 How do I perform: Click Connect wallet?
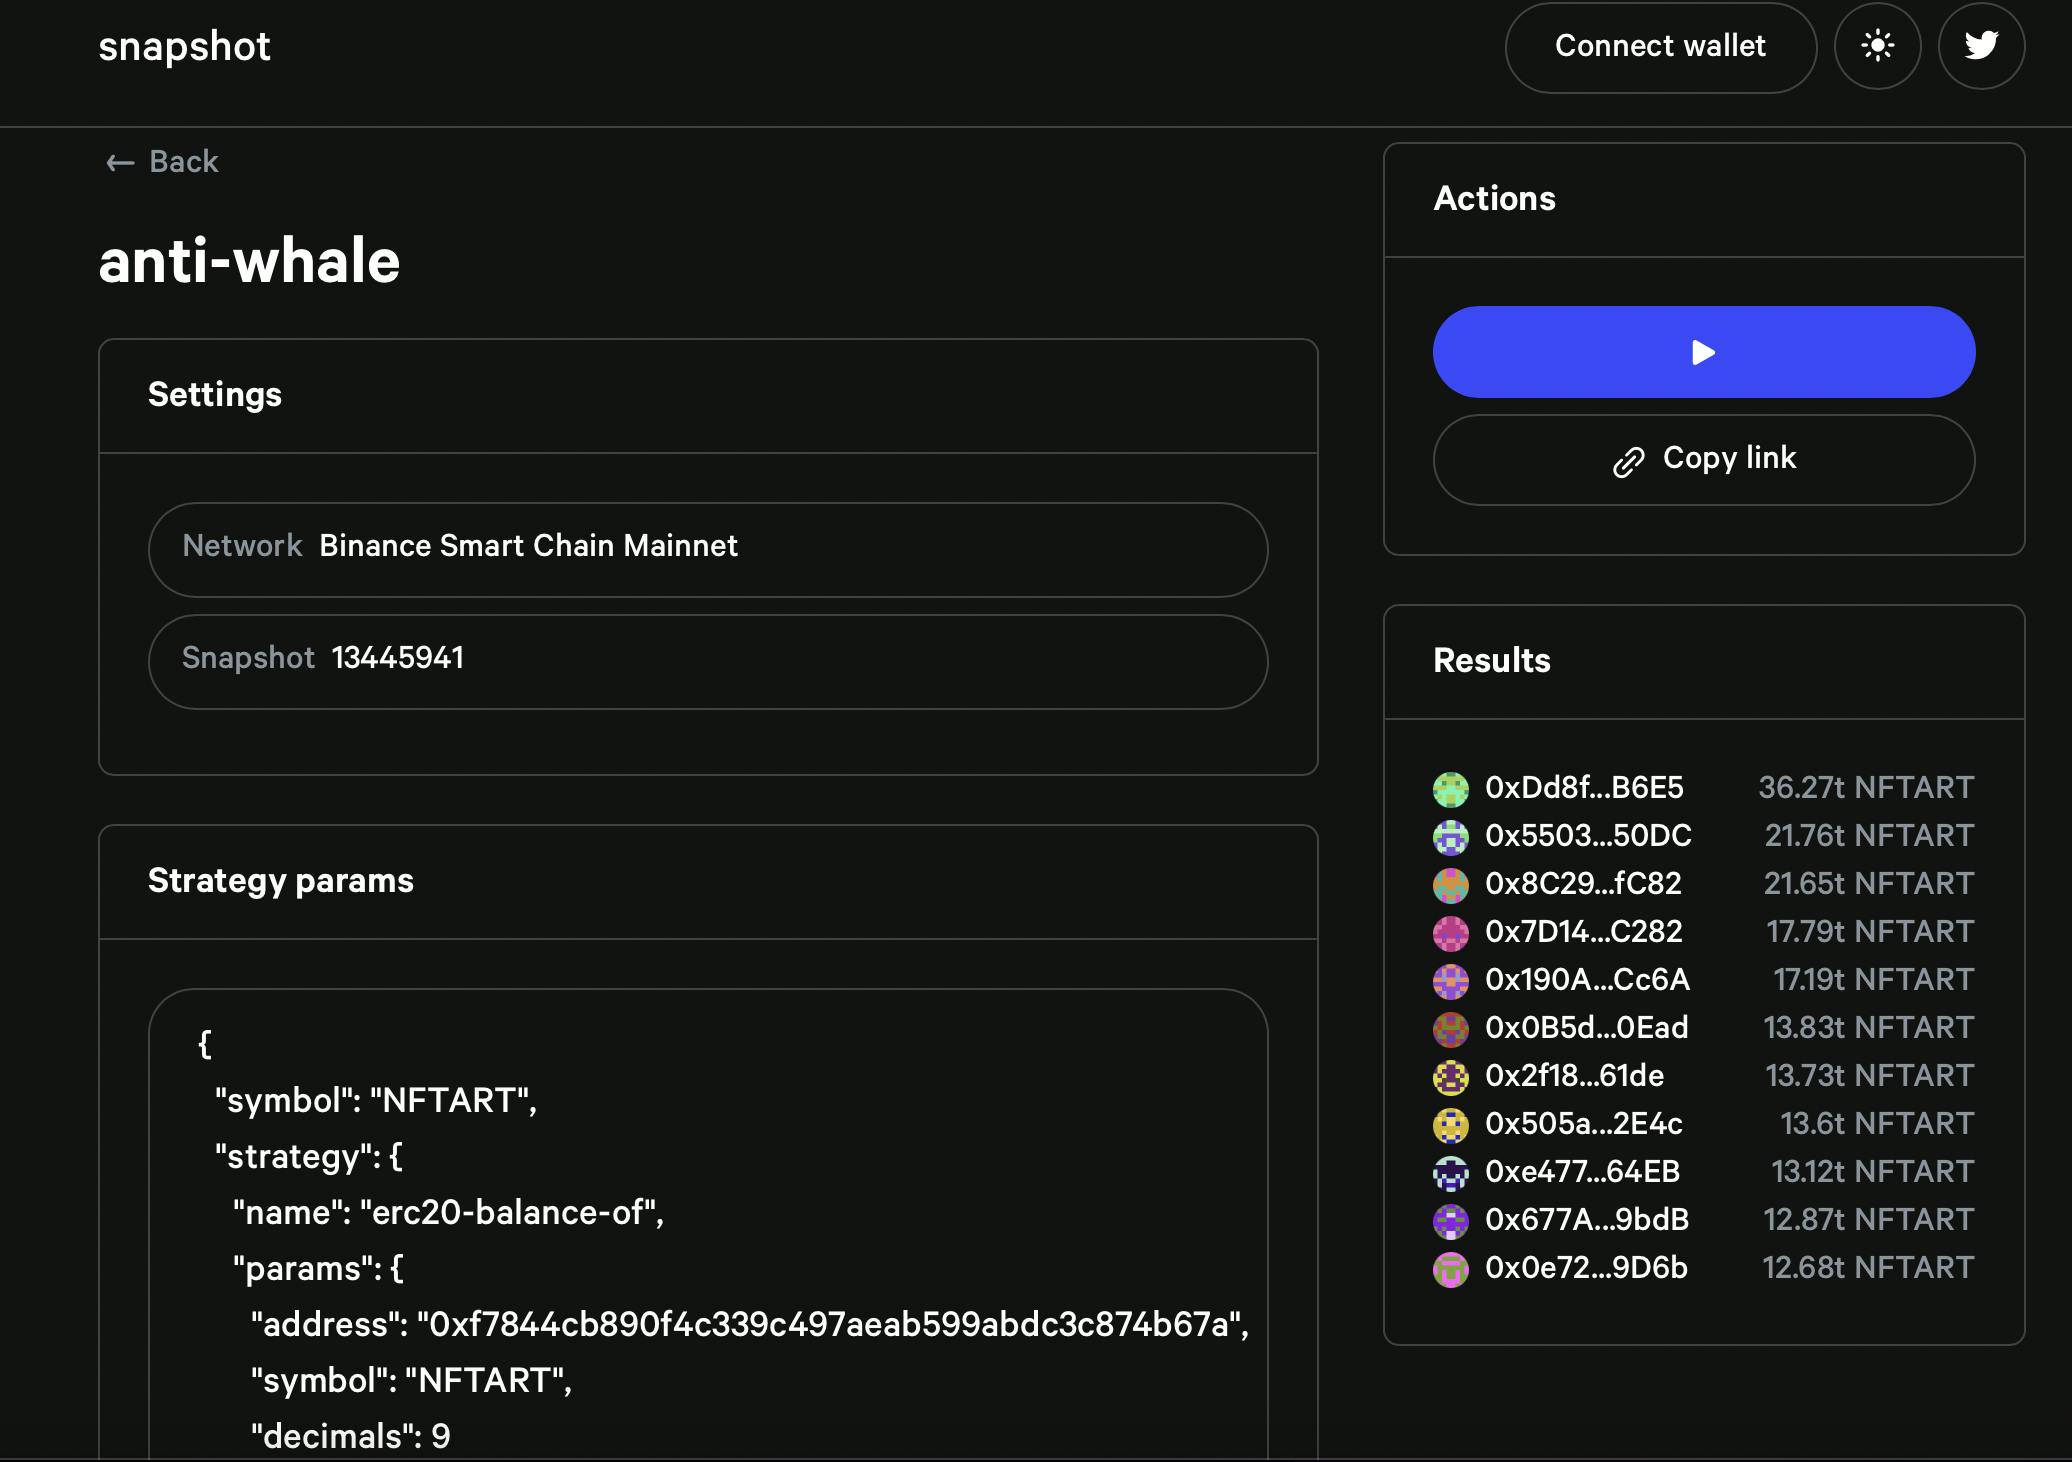(x=1660, y=46)
